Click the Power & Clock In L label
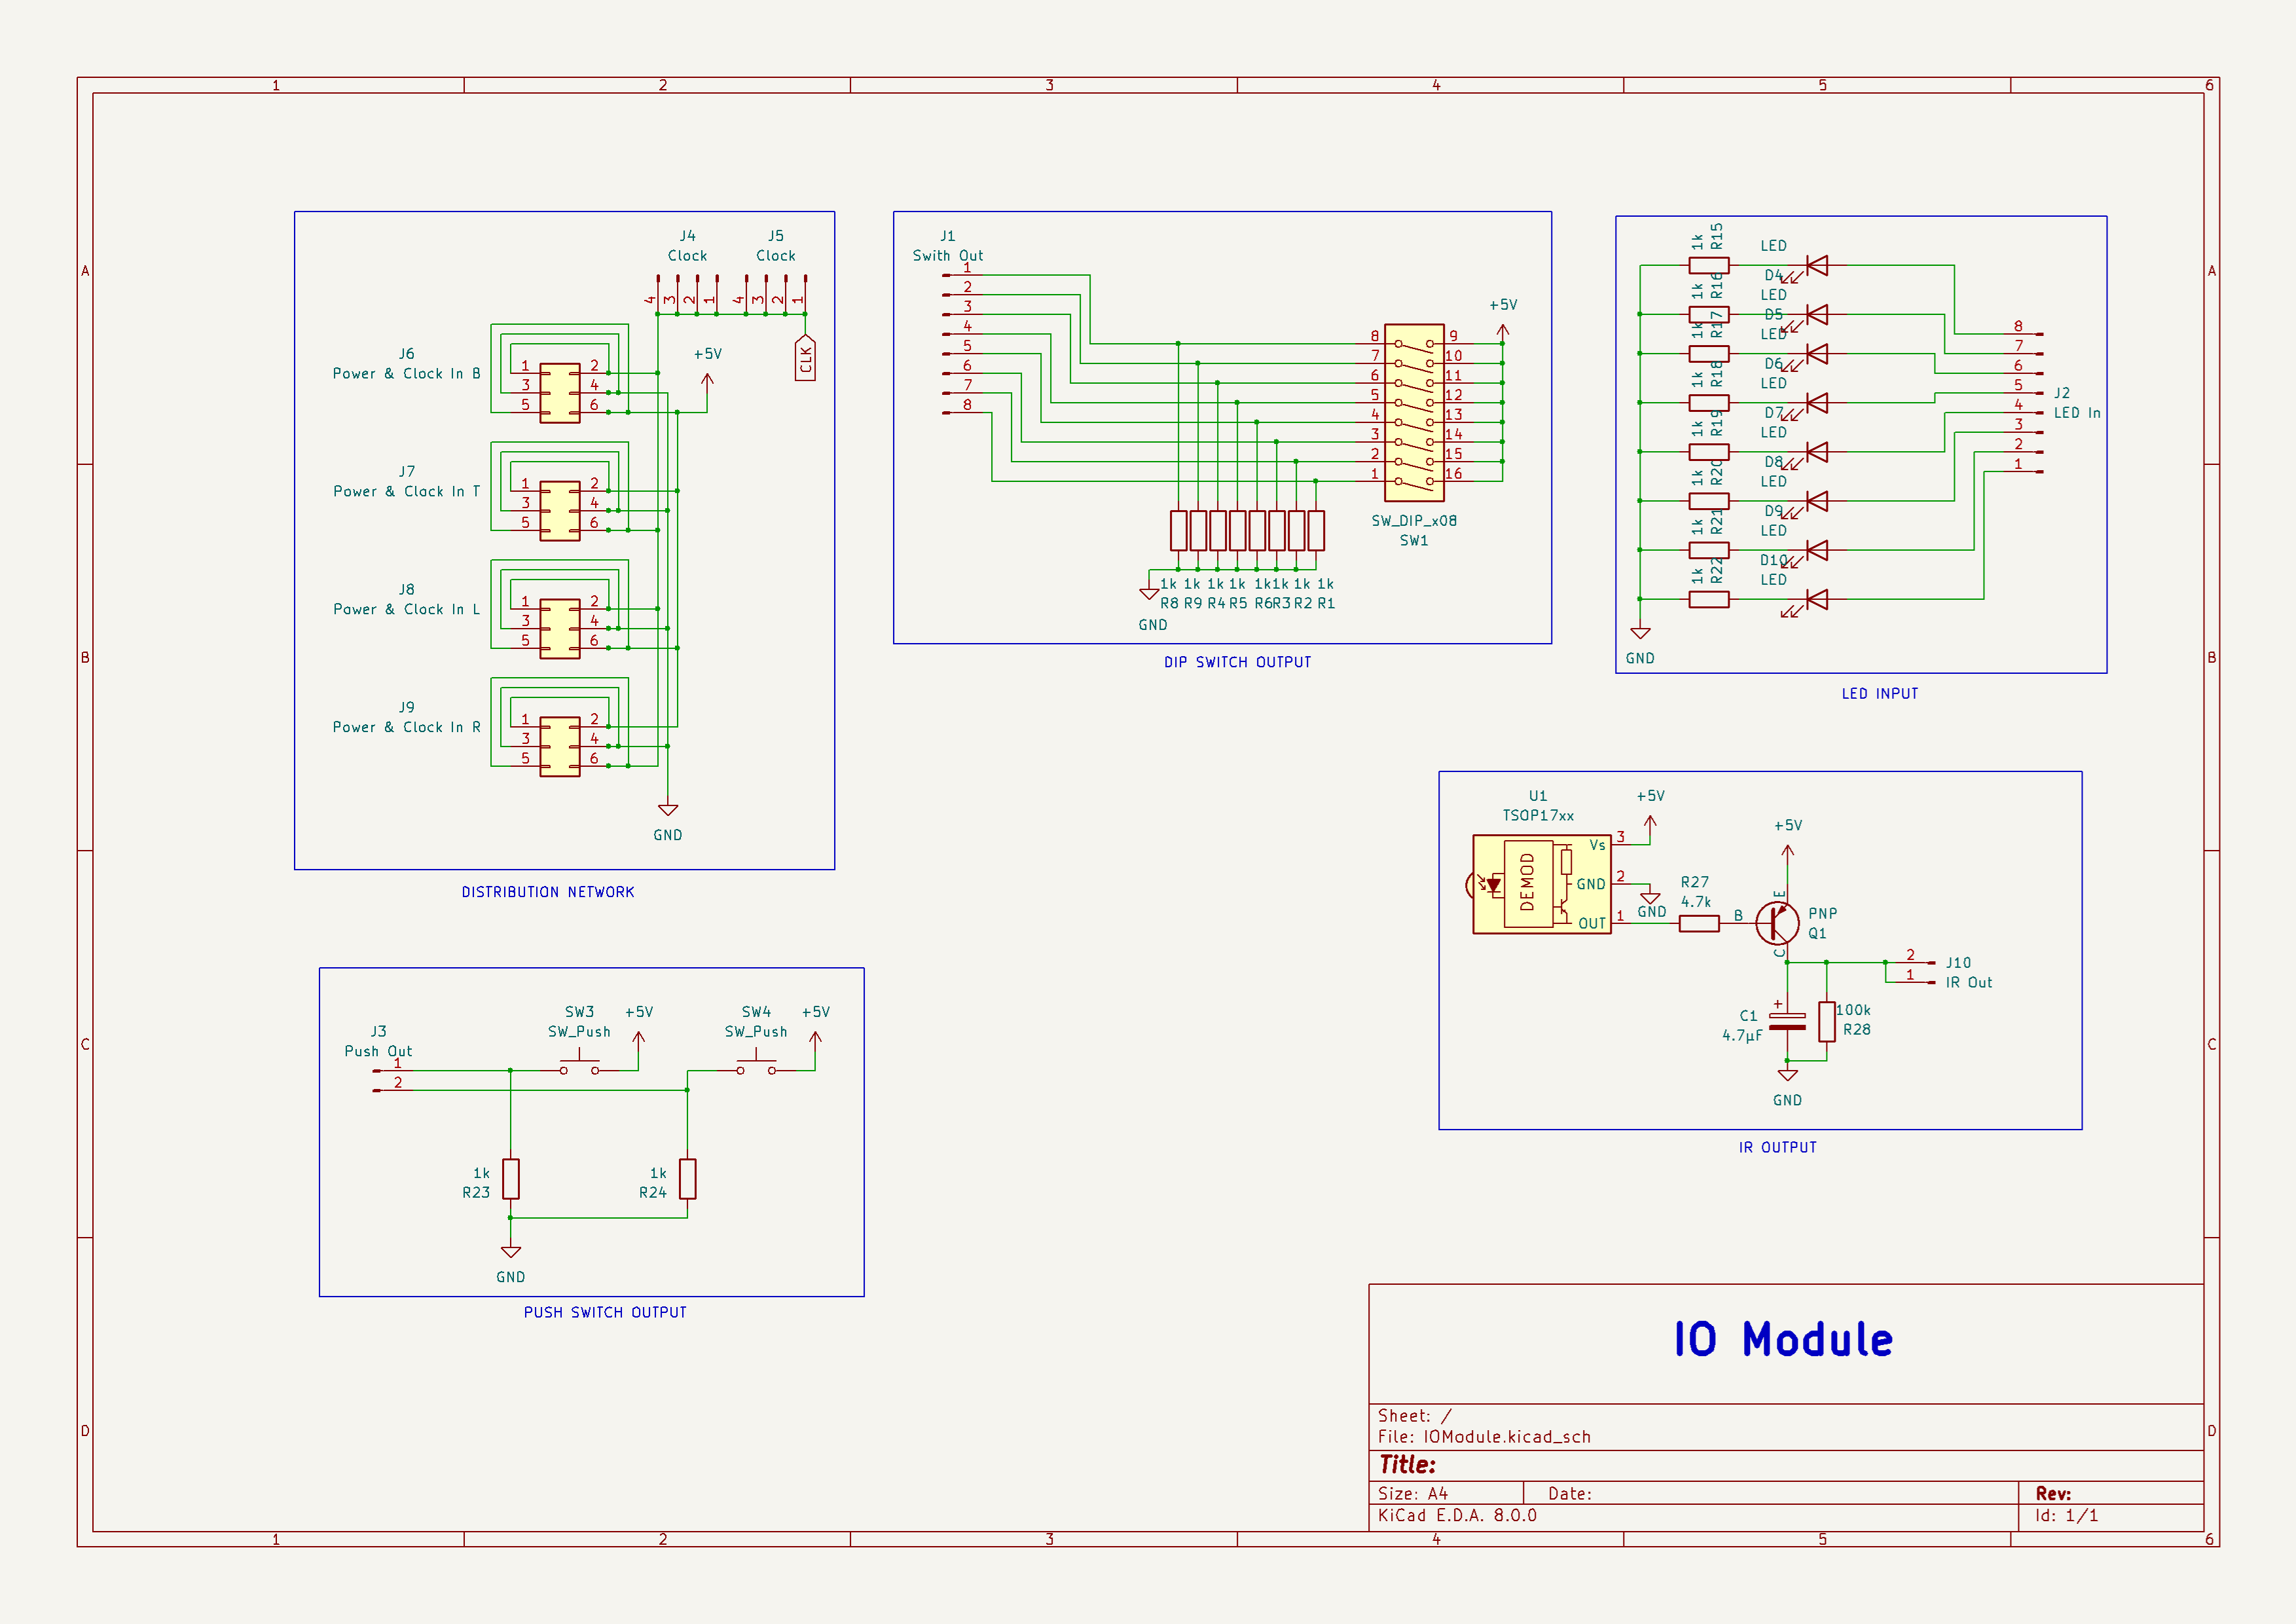2296x1624 pixels. tap(406, 610)
